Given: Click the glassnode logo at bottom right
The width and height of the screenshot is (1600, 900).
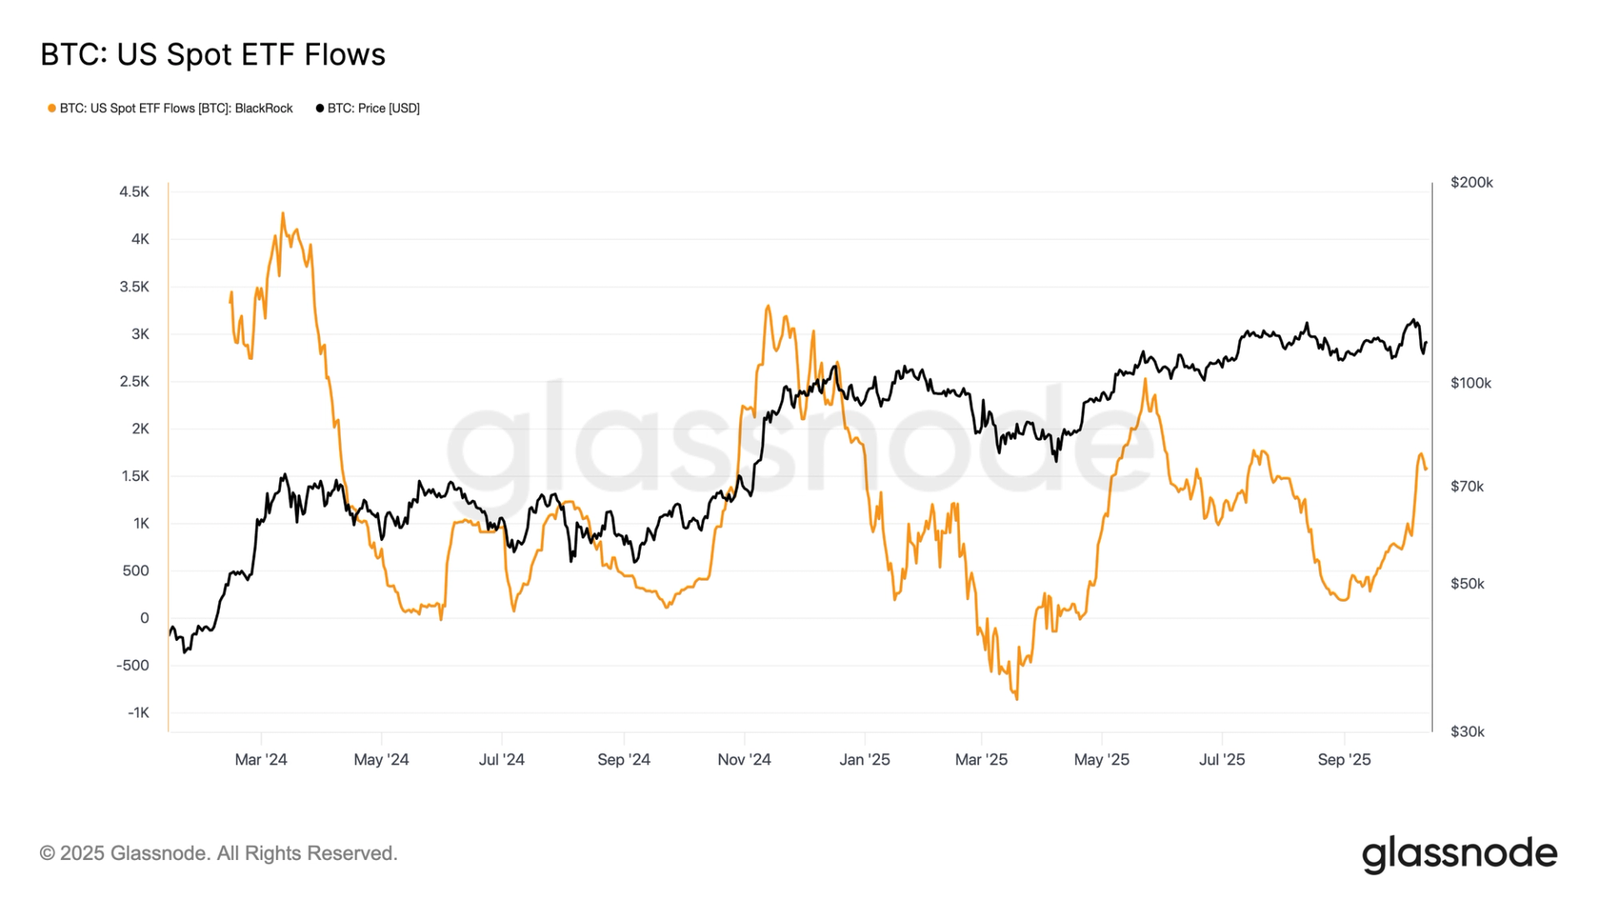Looking at the screenshot, I should point(1459,854).
